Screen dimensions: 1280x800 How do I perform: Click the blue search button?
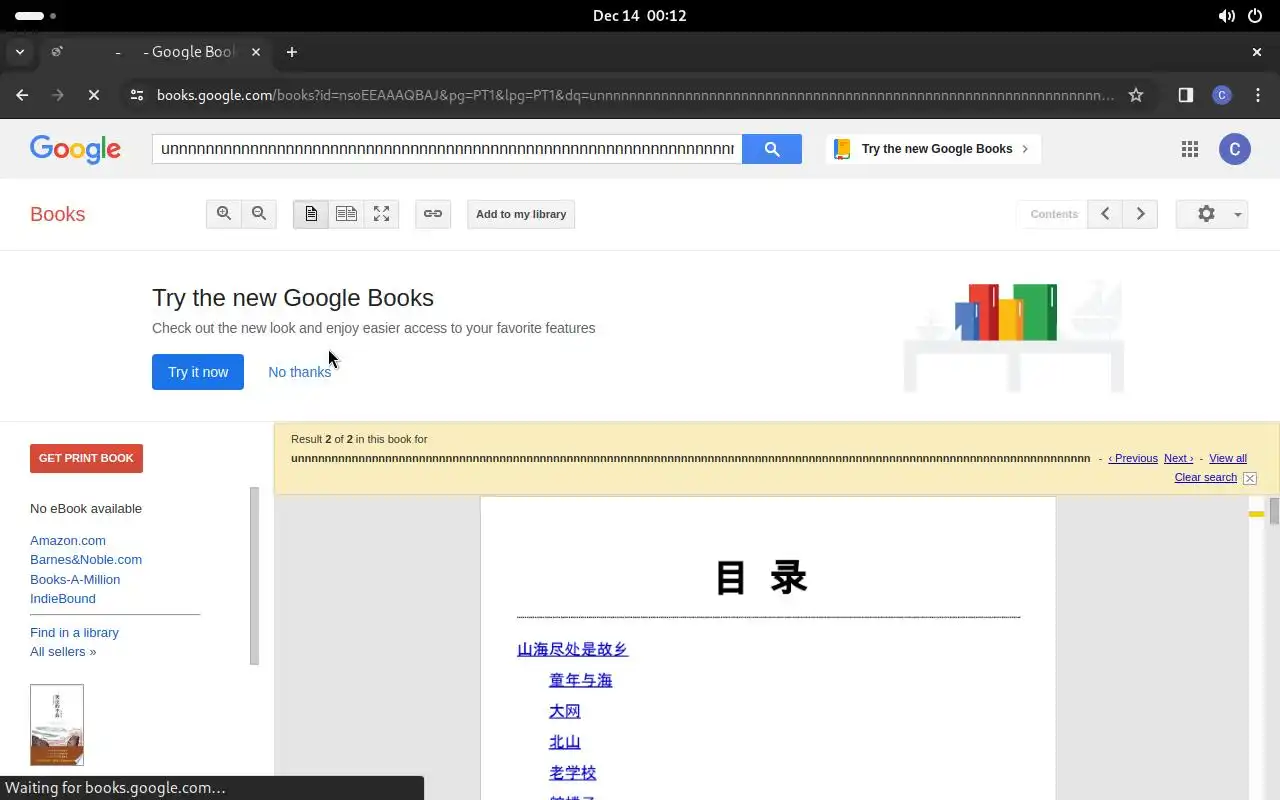click(772, 149)
